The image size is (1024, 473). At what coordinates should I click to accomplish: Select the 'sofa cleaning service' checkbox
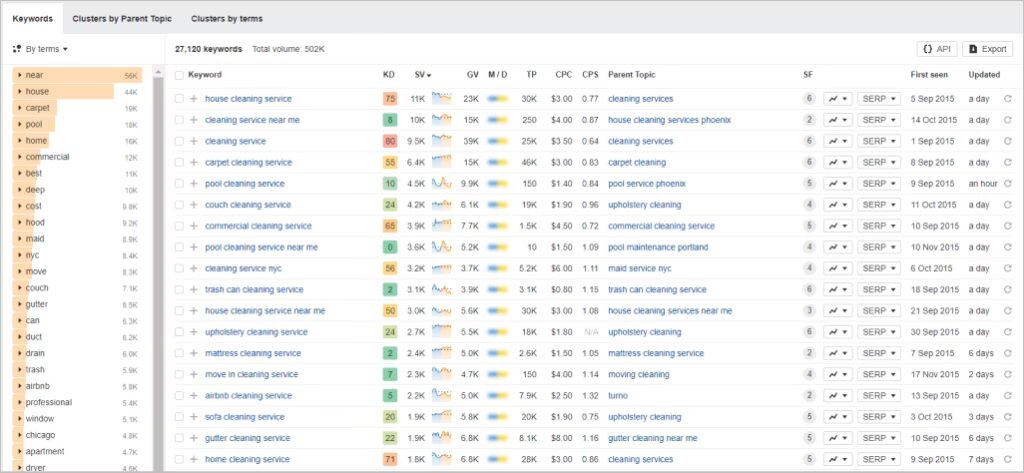(x=179, y=417)
